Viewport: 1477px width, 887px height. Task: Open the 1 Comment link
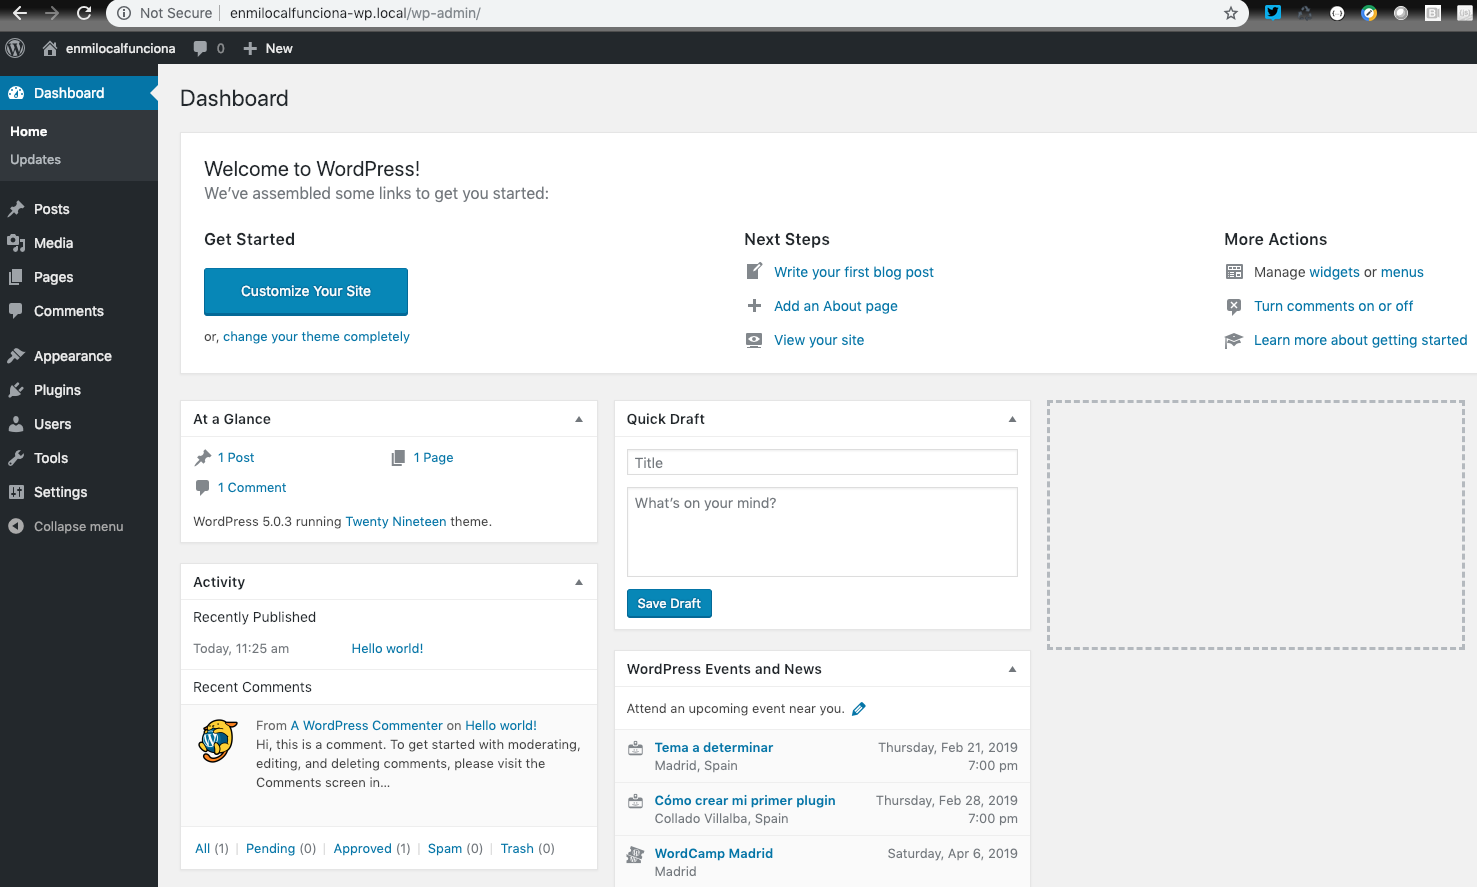(252, 487)
